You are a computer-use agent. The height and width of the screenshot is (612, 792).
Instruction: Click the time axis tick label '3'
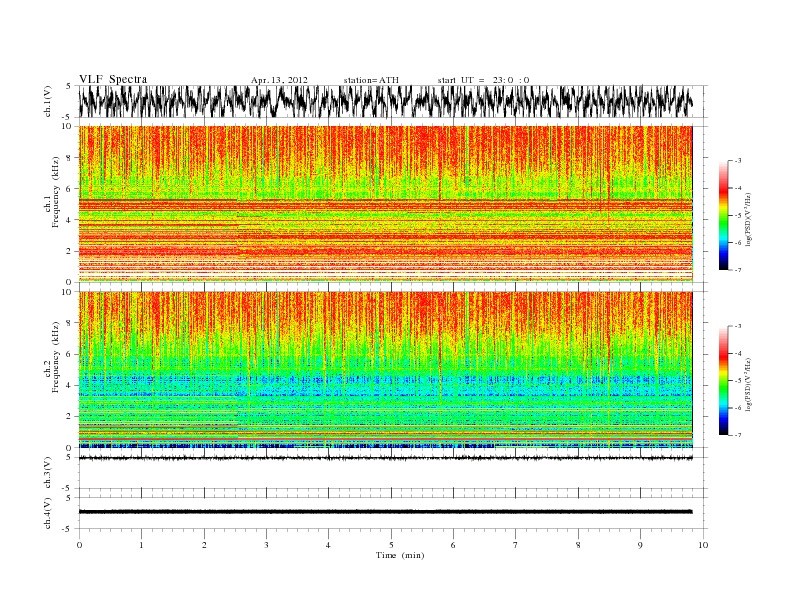(x=267, y=545)
